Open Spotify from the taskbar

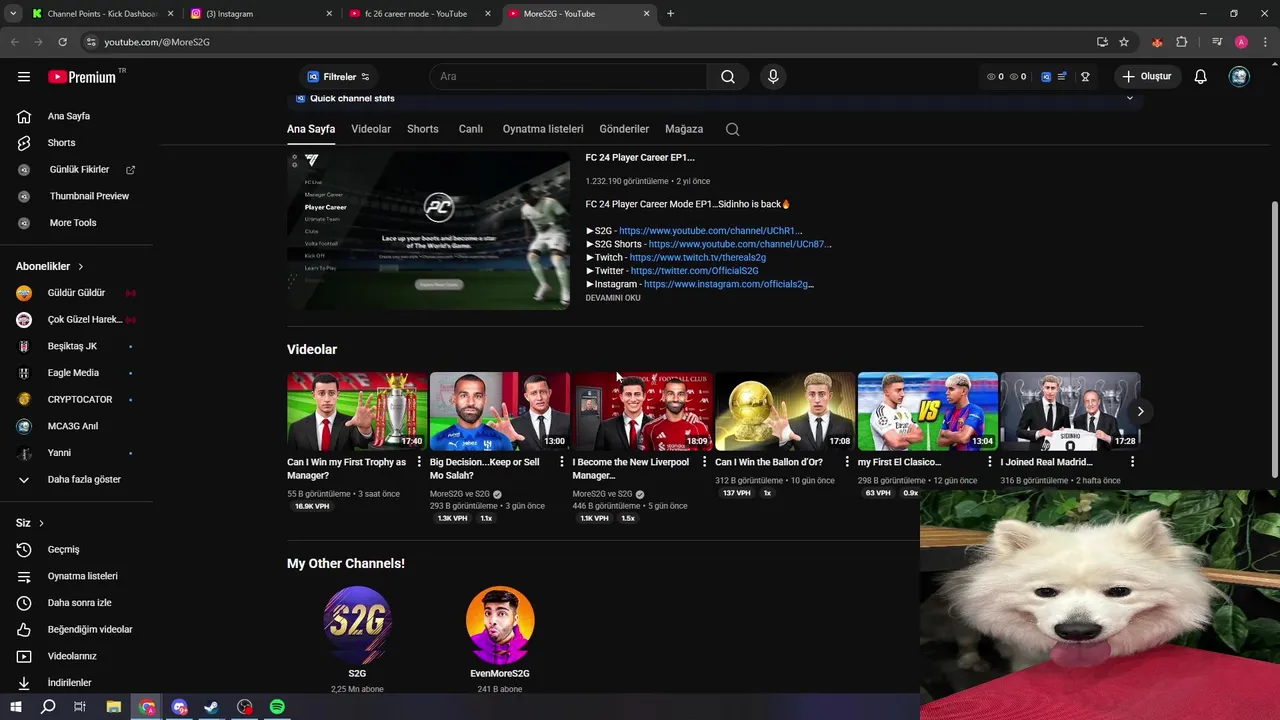pos(277,707)
